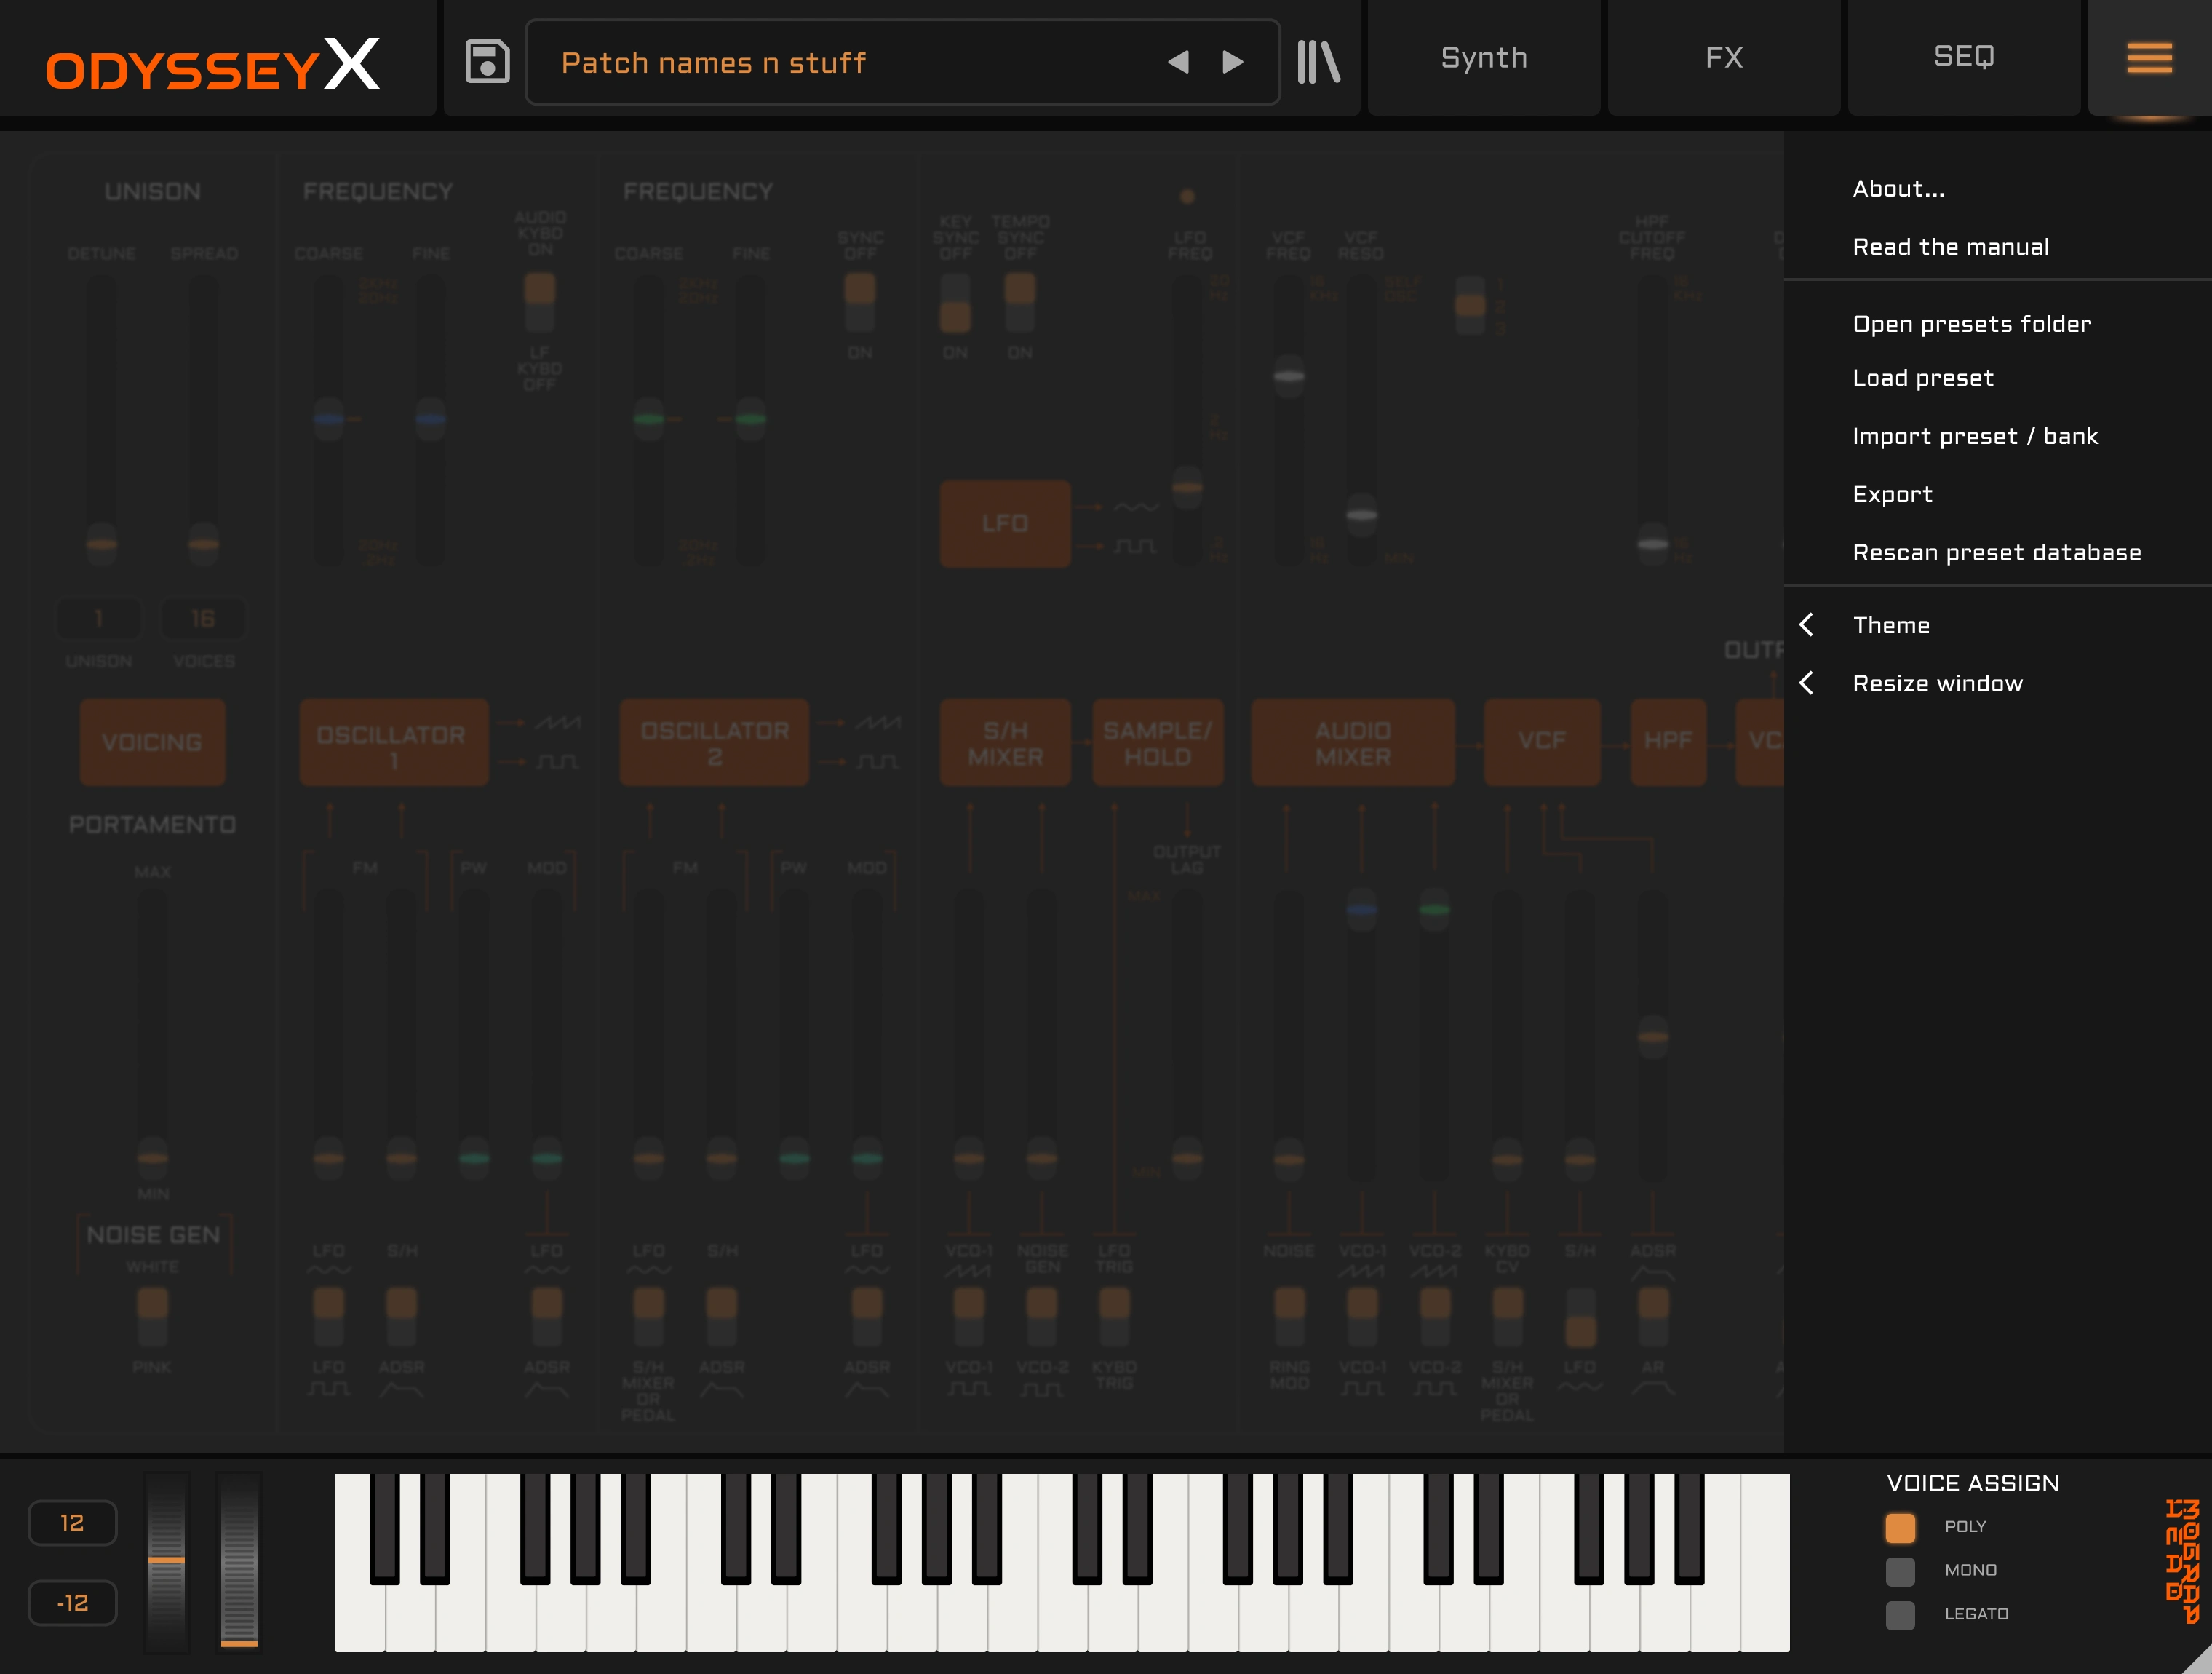The image size is (2212, 1674).
Task: Click the pitch bend down range -12
Action: (x=72, y=1603)
